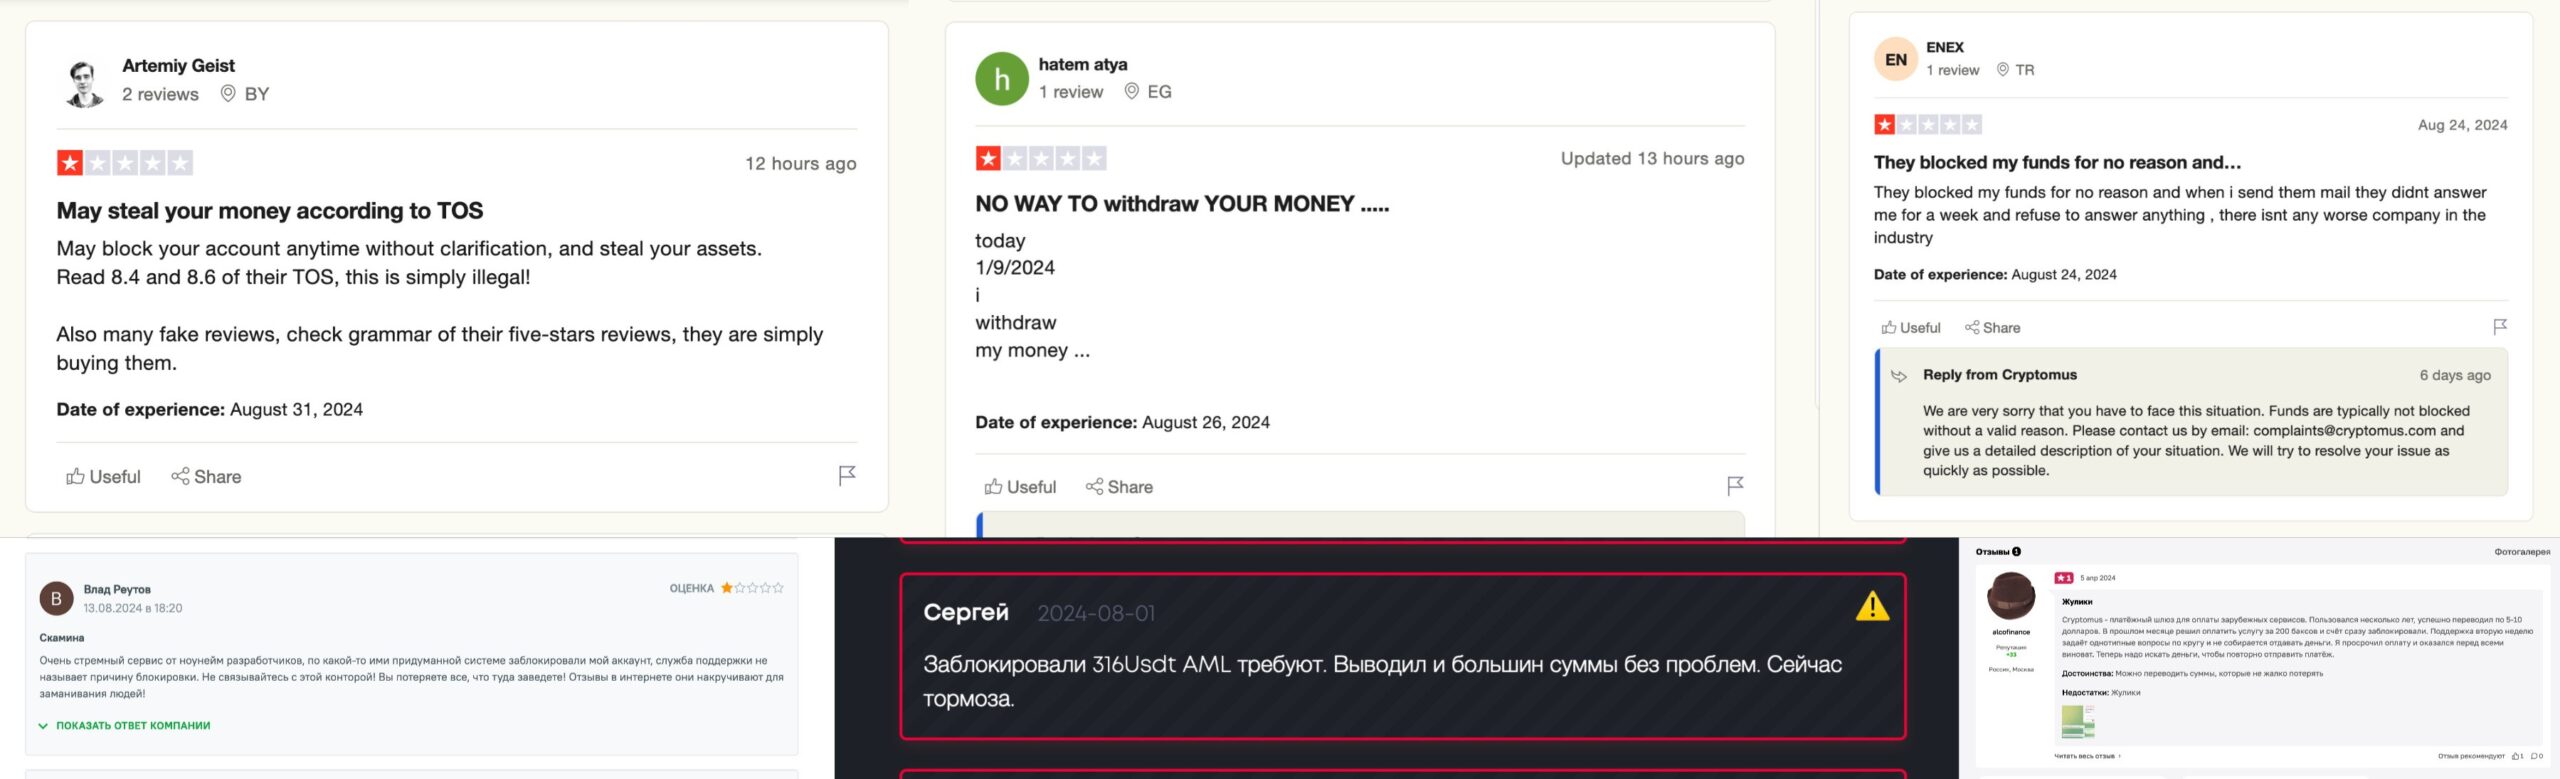Share Artemiy Geist's review
The width and height of the screenshot is (2560, 779).
pos(206,477)
